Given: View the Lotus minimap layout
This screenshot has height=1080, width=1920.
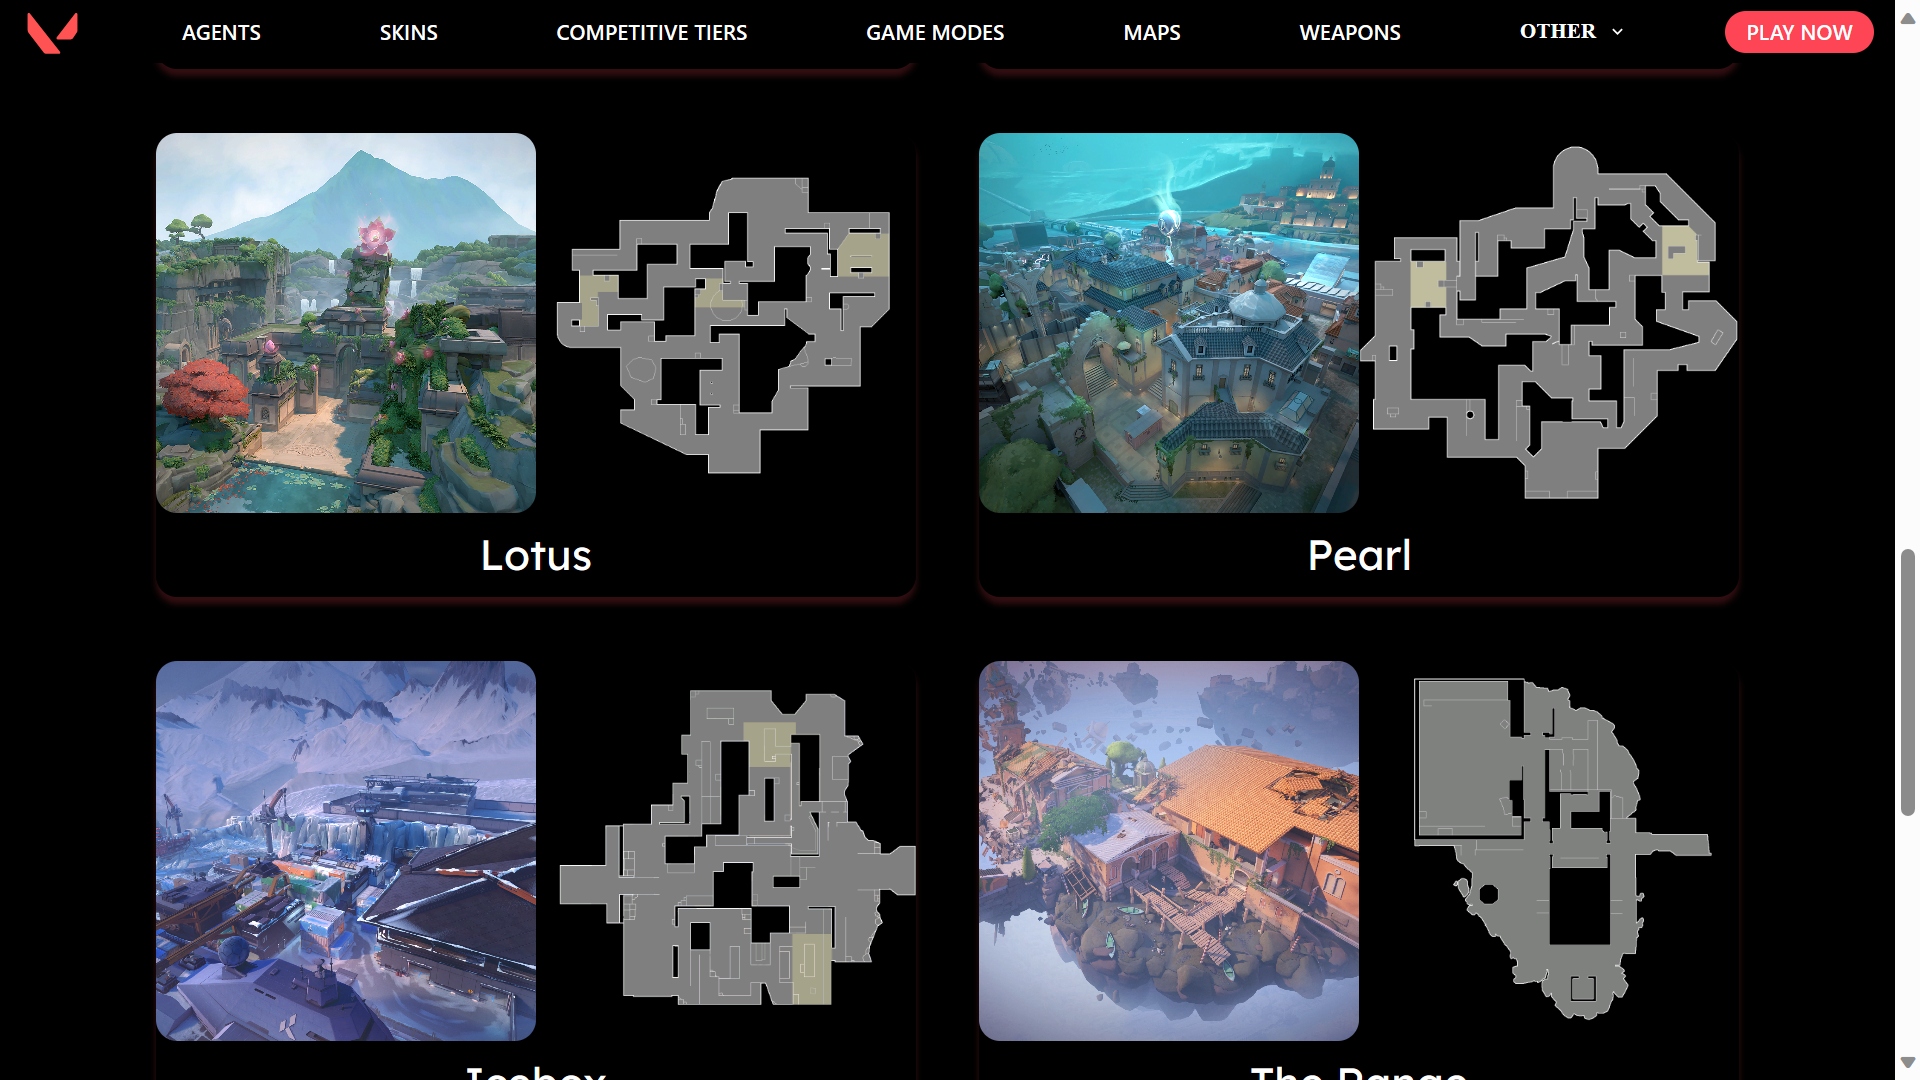Looking at the screenshot, I should pyautogui.click(x=724, y=325).
